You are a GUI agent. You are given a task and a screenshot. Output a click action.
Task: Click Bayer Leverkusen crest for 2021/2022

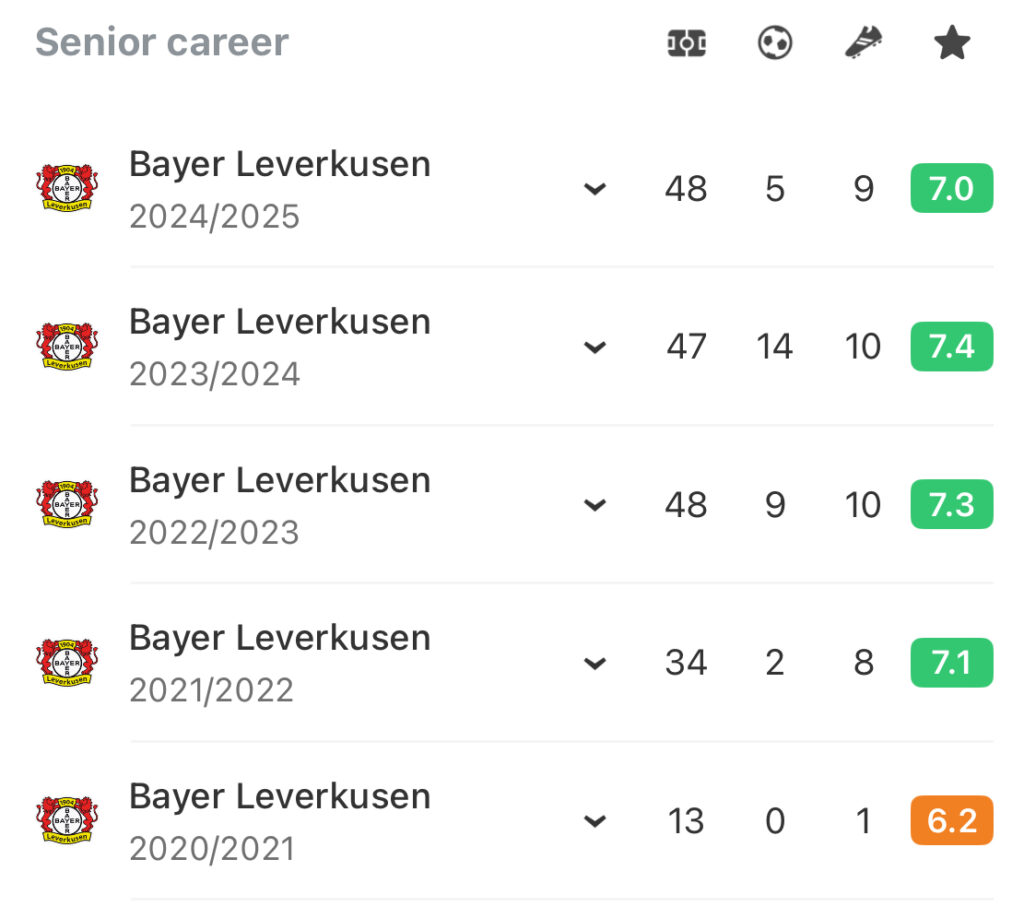[67, 662]
